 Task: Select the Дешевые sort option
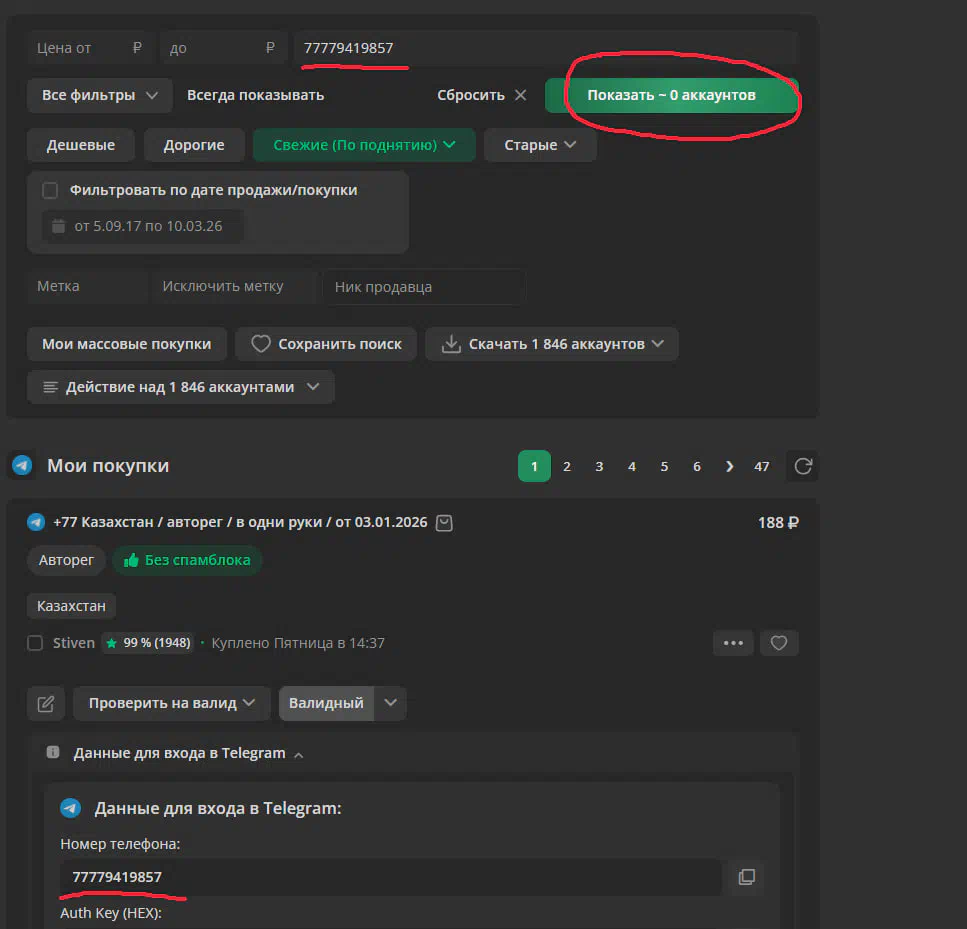[81, 145]
